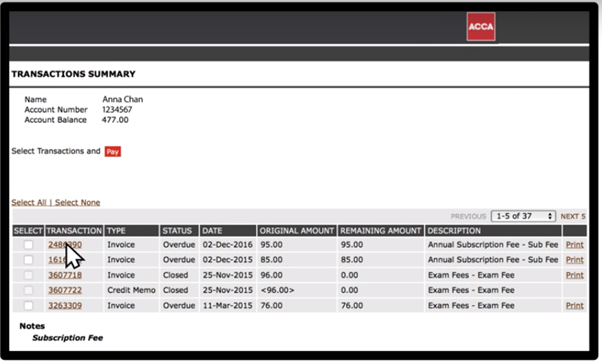The image size is (602, 362).
Task: Click the red Pay button
Action: [x=112, y=151]
